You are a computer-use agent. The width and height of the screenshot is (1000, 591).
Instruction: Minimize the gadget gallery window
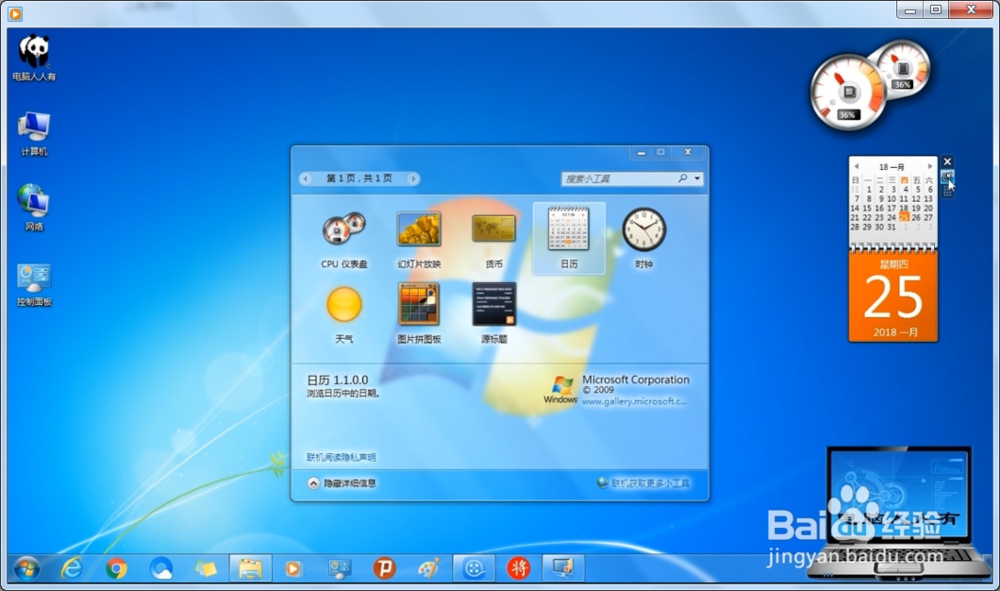pyautogui.click(x=641, y=152)
